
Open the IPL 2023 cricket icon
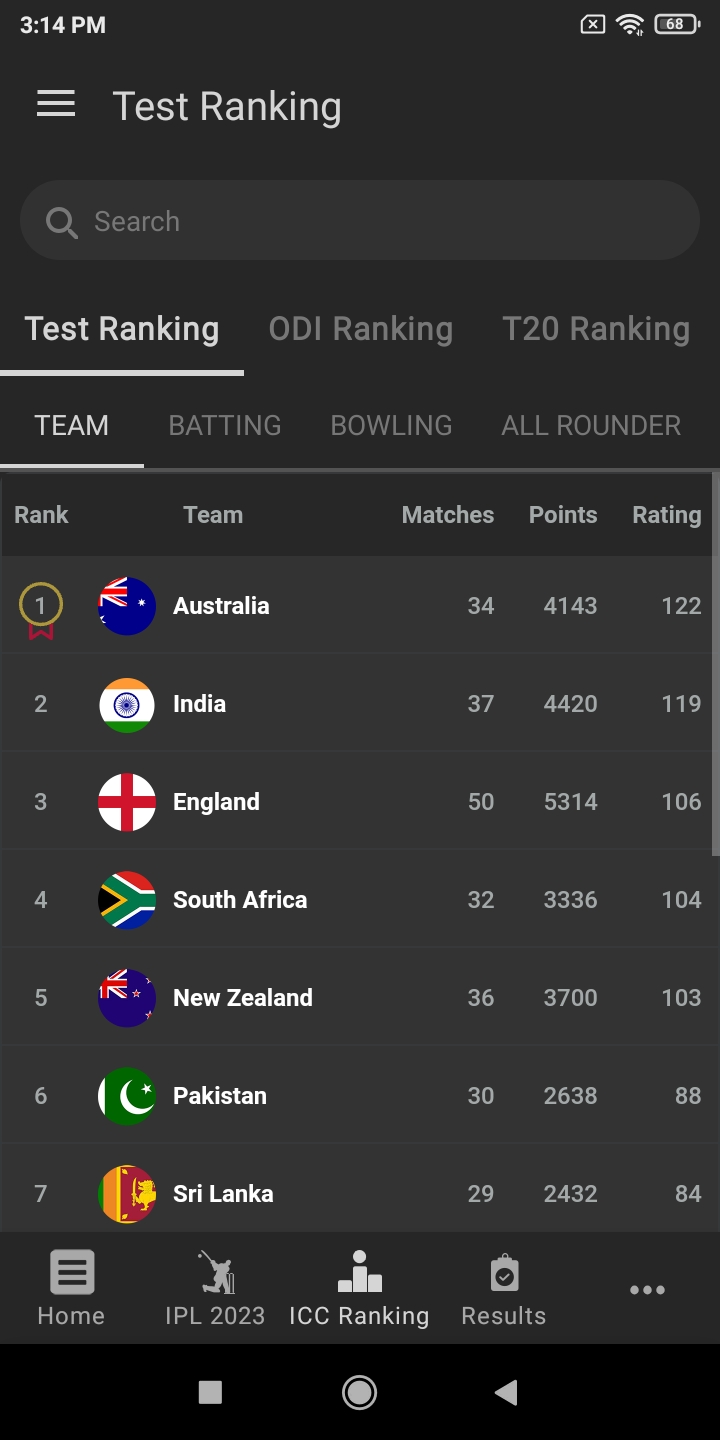[215, 1273]
